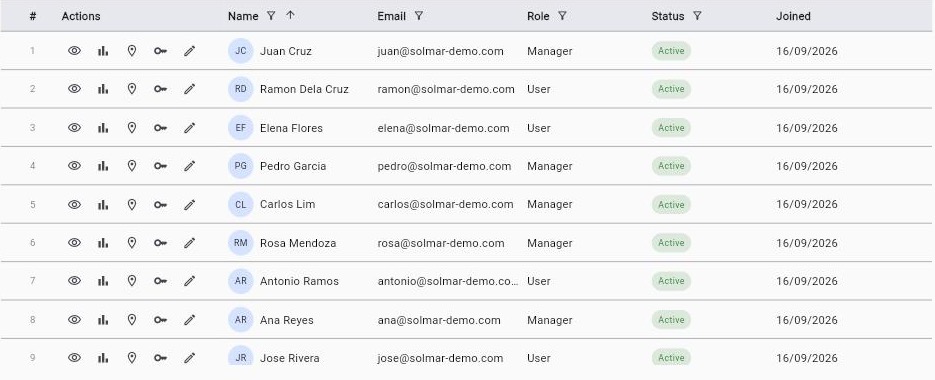Click key icon in Pedro Garcia row

pyautogui.click(x=160, y=166)
